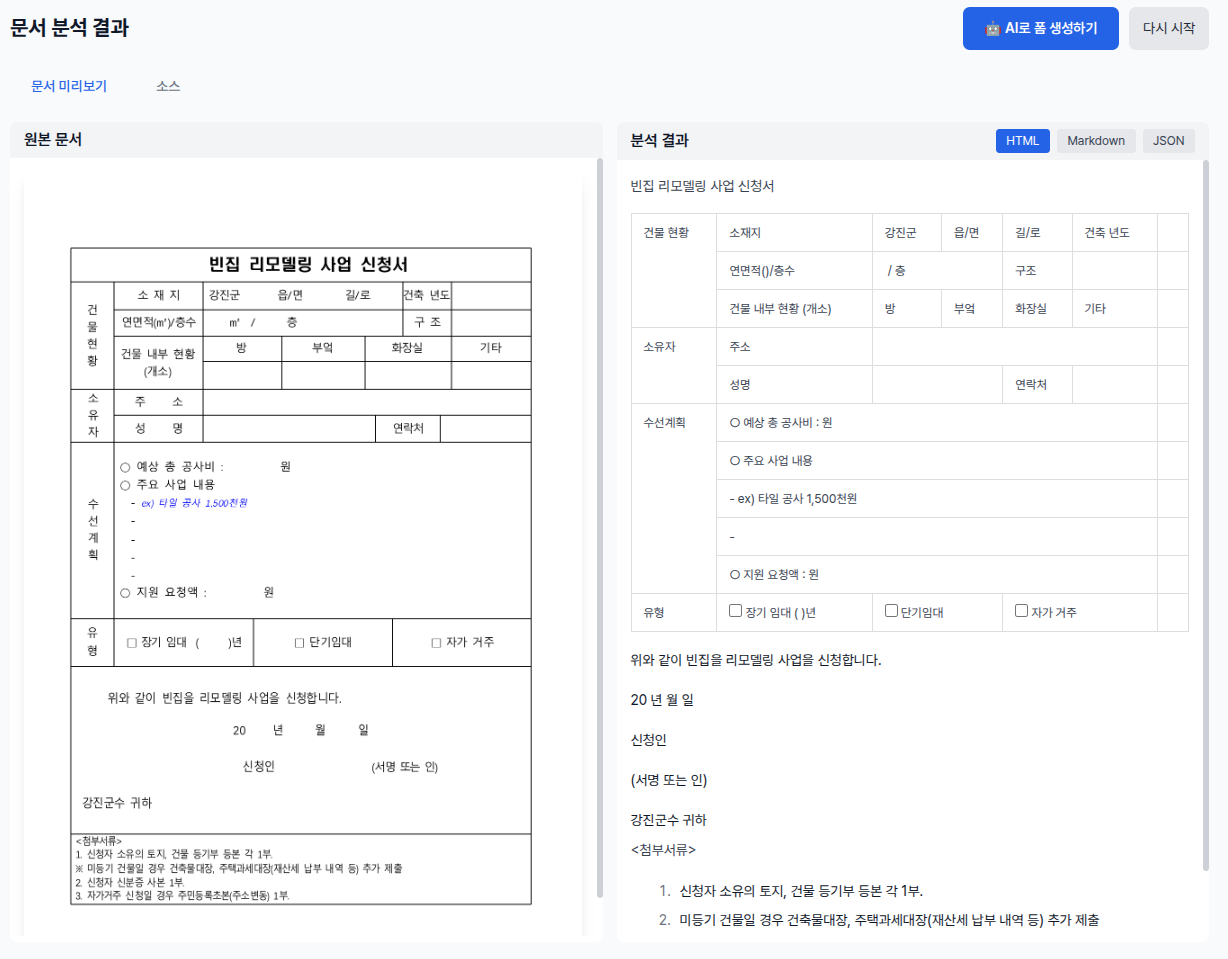1228x959 pixels.
Task: View the analysis result as JSON
Action: [x=1168, y=141]
